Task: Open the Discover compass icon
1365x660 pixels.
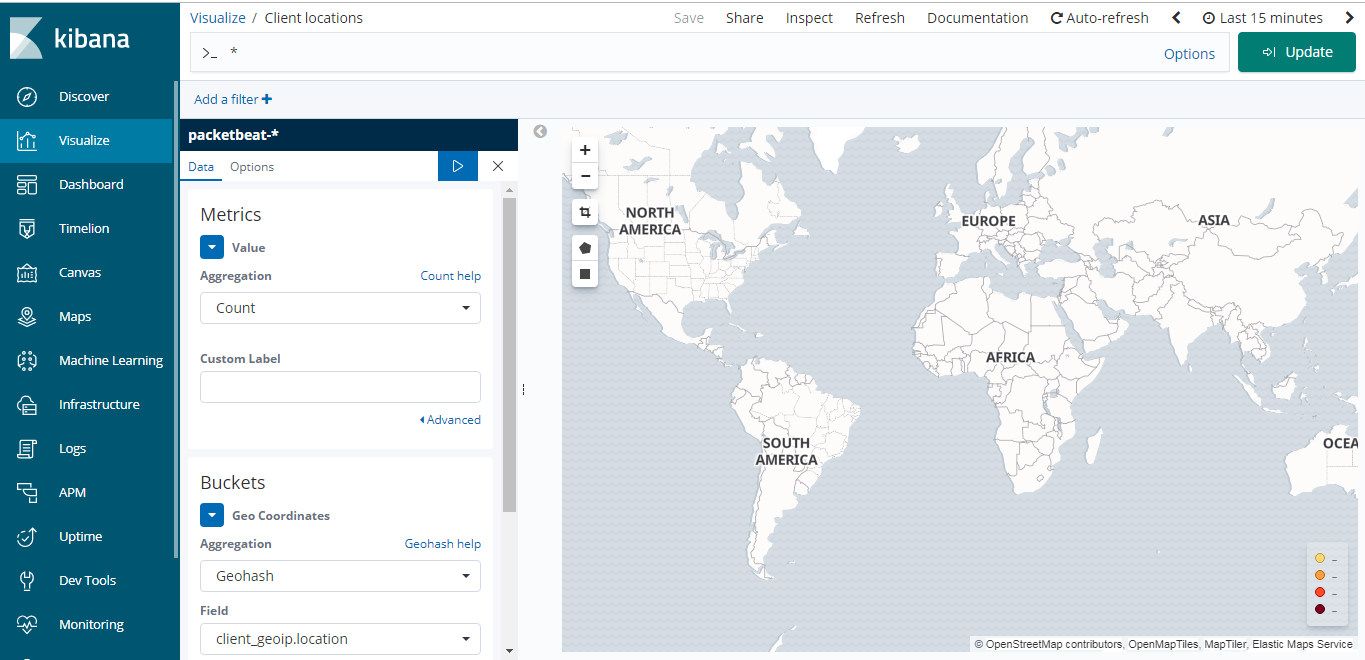Action: pyautogui.click(x=27, y=97)
